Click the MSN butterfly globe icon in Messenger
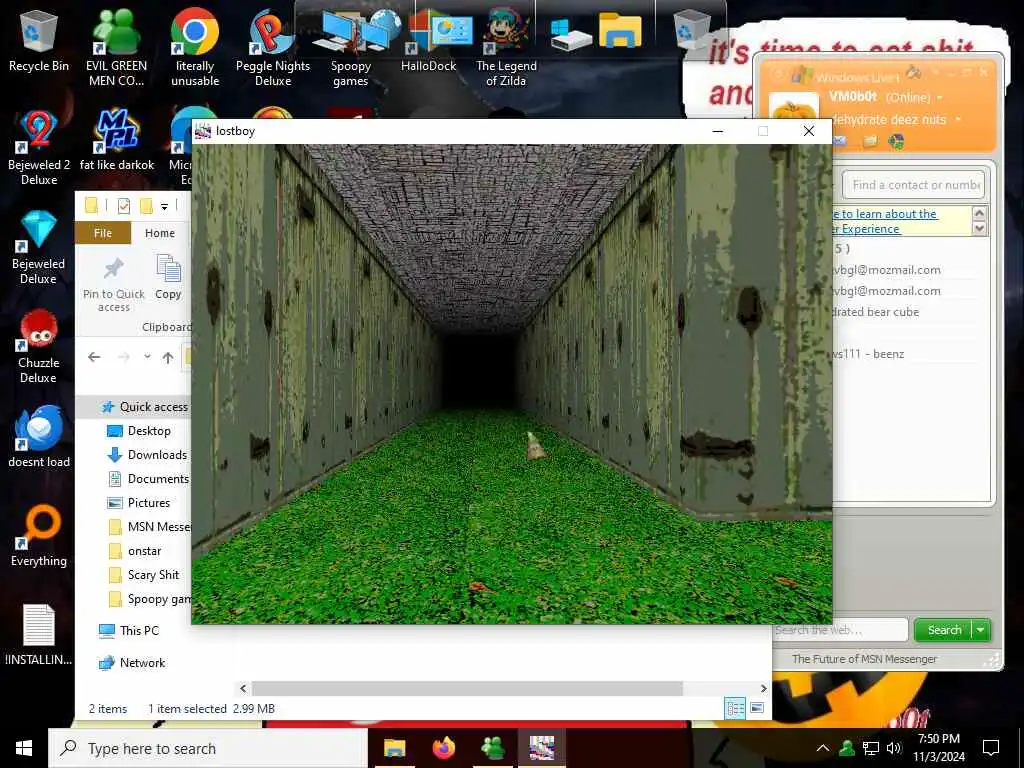 [x=896, y=141]
